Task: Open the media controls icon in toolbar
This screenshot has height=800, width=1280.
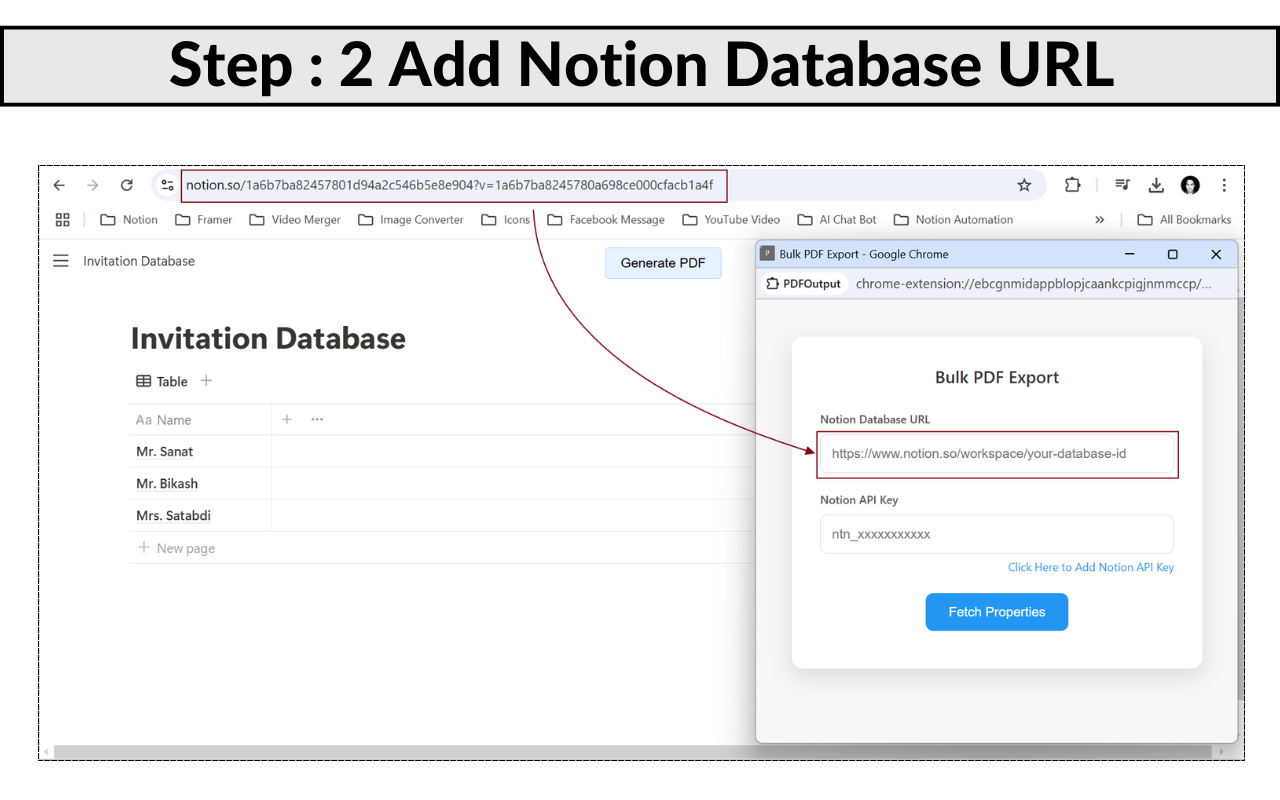Action: 1123,185
